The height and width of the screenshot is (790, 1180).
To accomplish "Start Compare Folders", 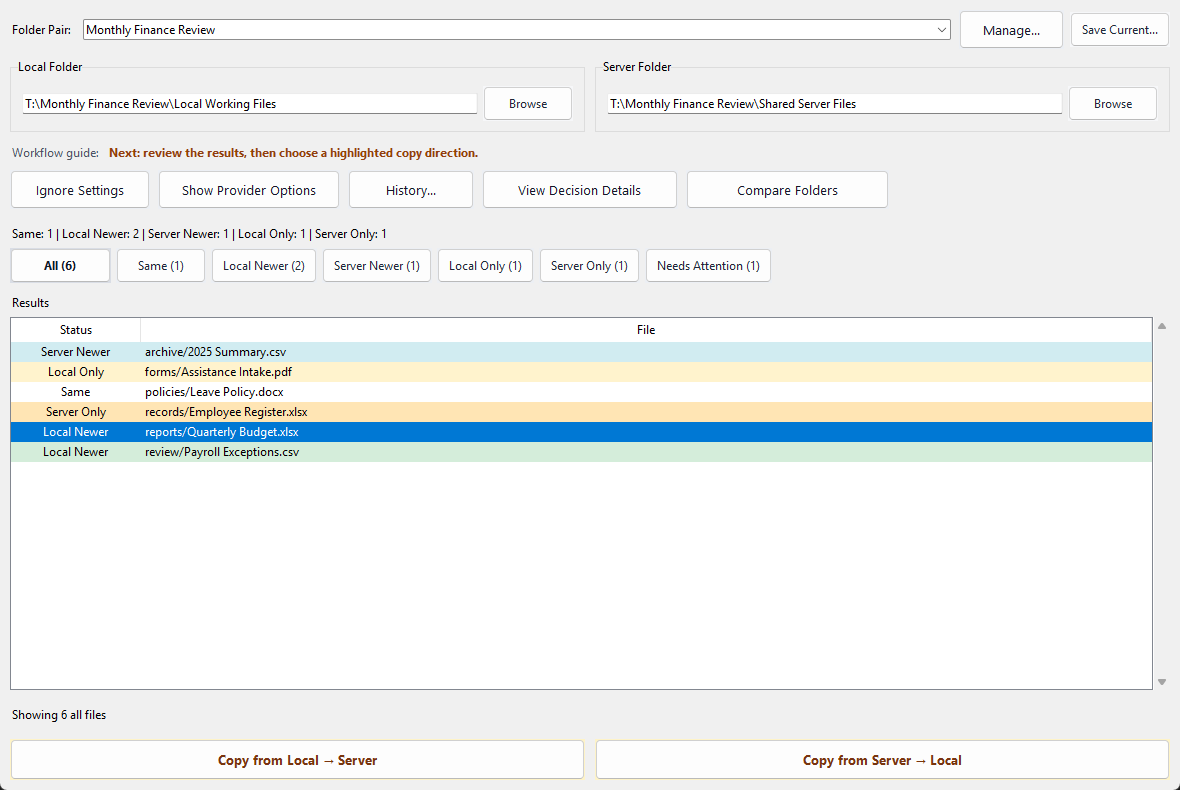I will (x=787, y=190).
